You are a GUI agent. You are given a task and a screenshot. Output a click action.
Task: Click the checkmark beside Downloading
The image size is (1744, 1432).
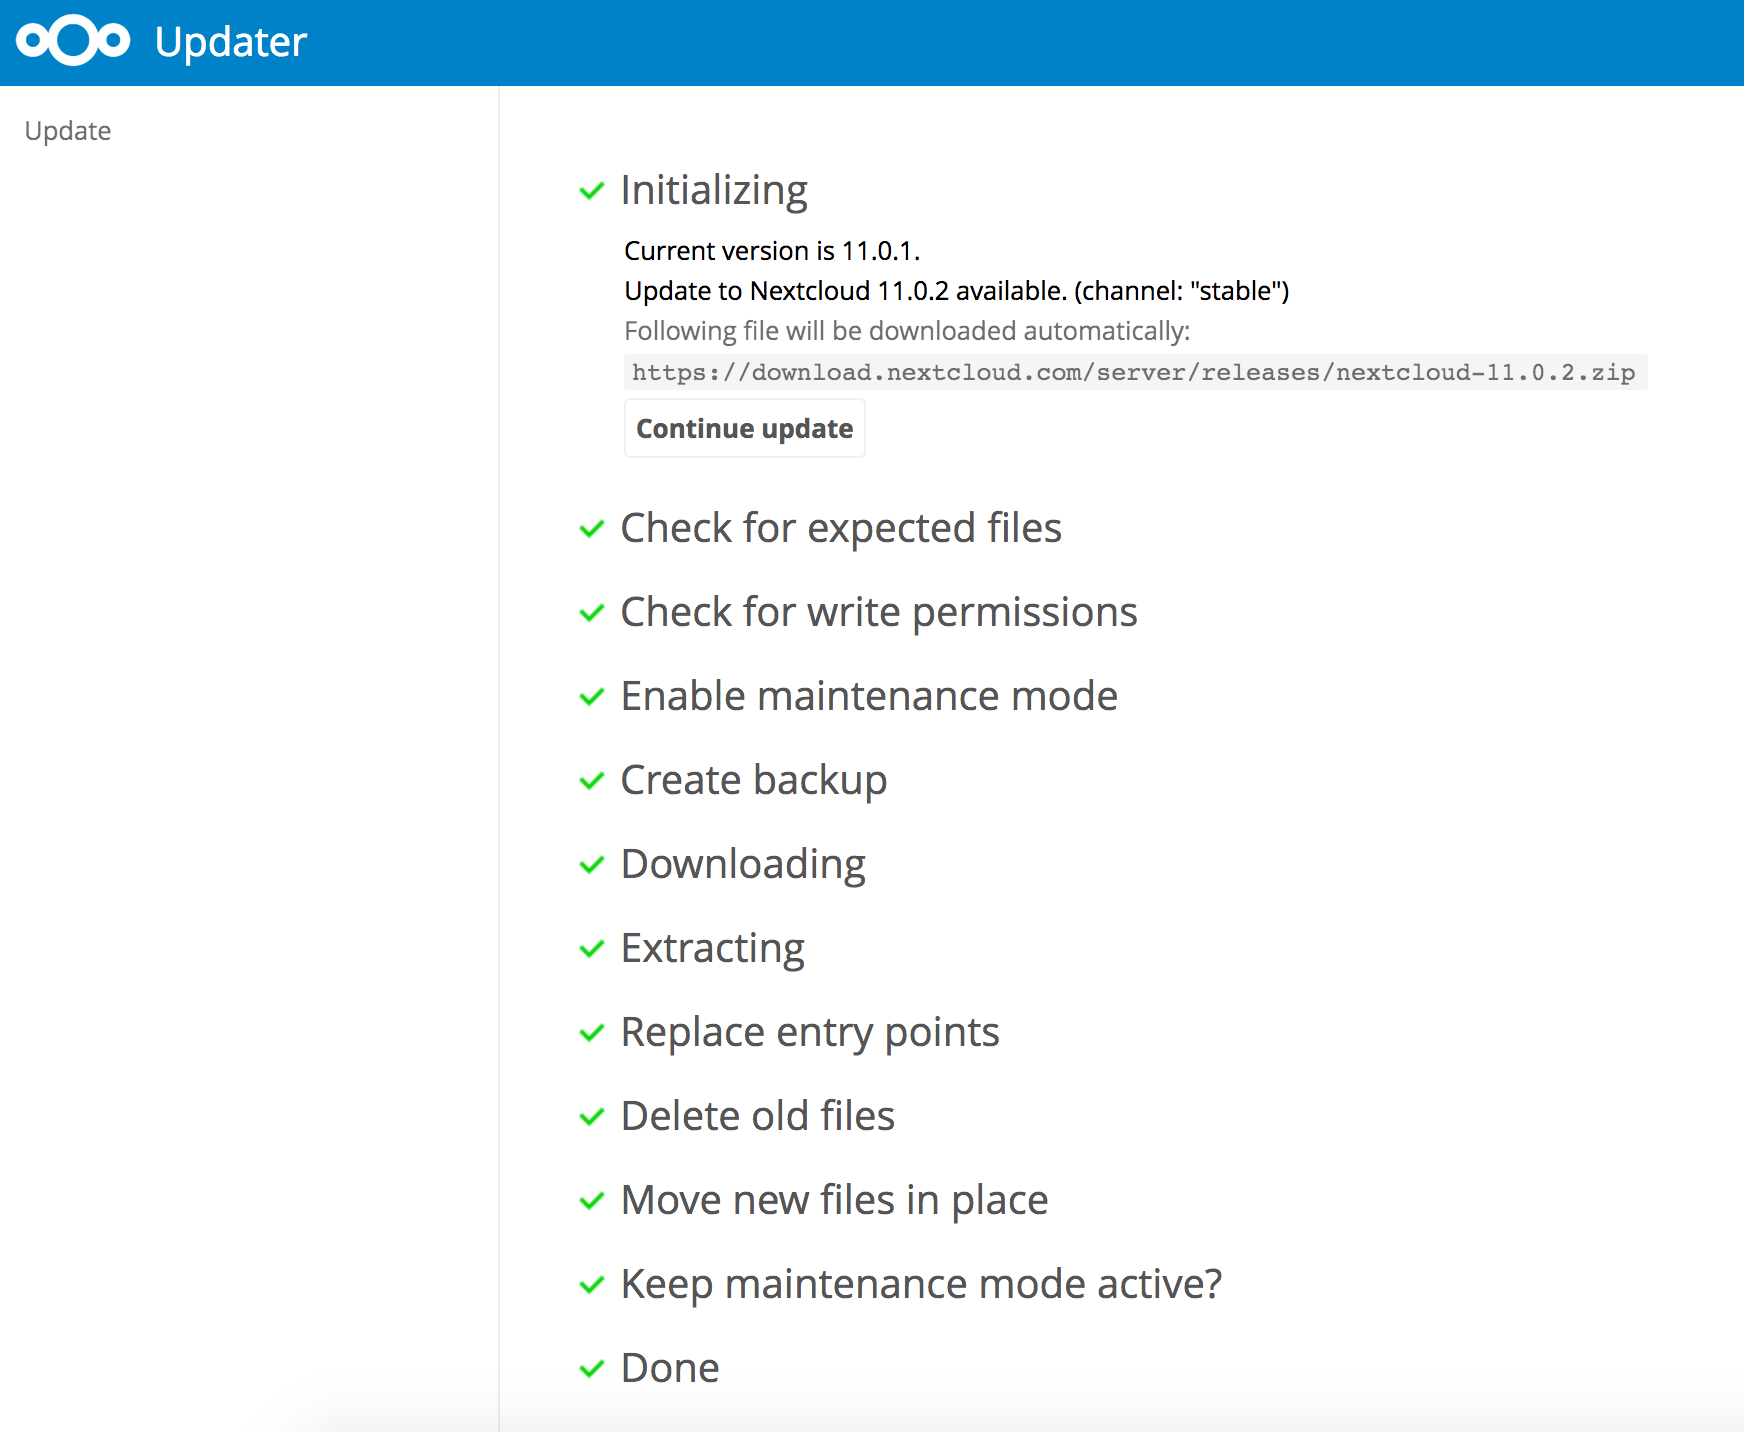pos(592,864)
